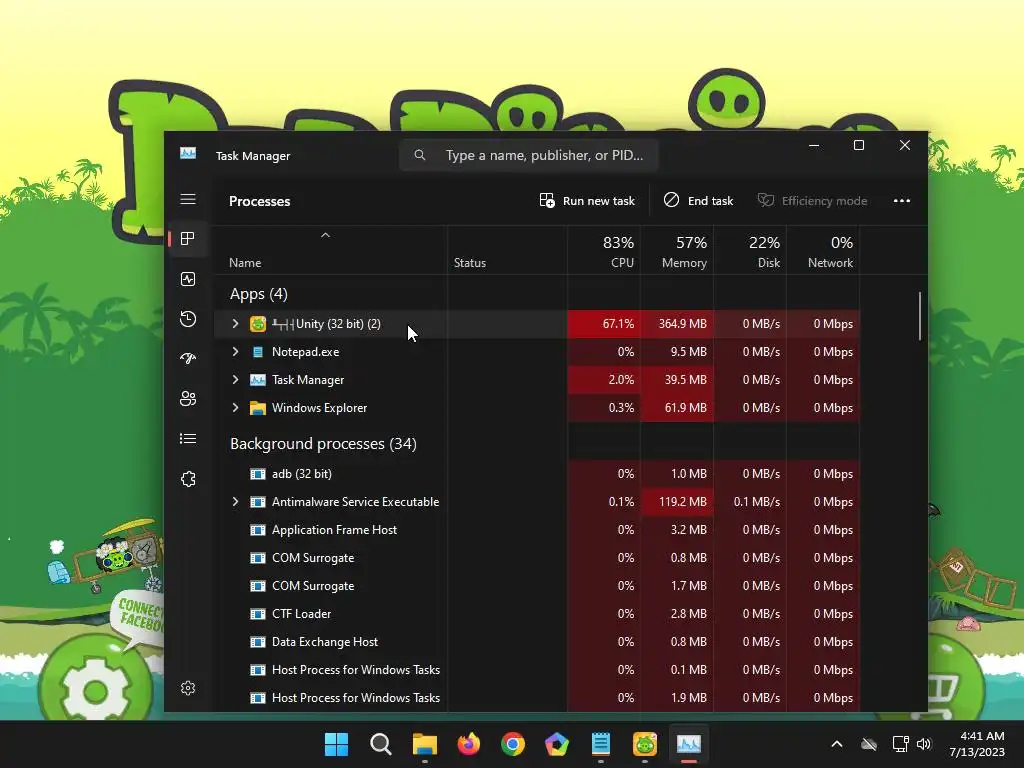The width and height of the screenshot is (1024, 768).
Task: Click the 61.9 MB Windows Explorer memory cell
Action: coord(677,408)
